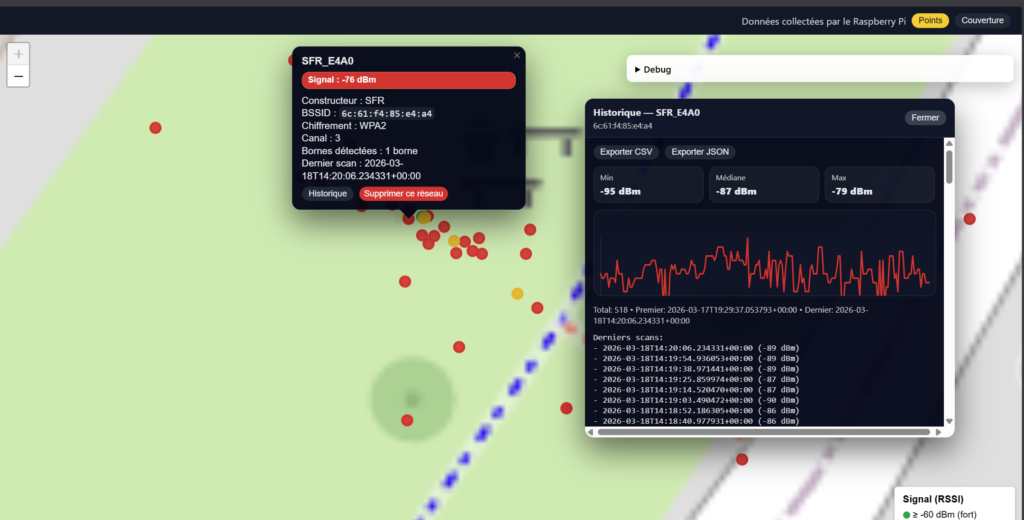
Task: Click the green ≥ -60 dBm legend entry
Action: point(940,515)
